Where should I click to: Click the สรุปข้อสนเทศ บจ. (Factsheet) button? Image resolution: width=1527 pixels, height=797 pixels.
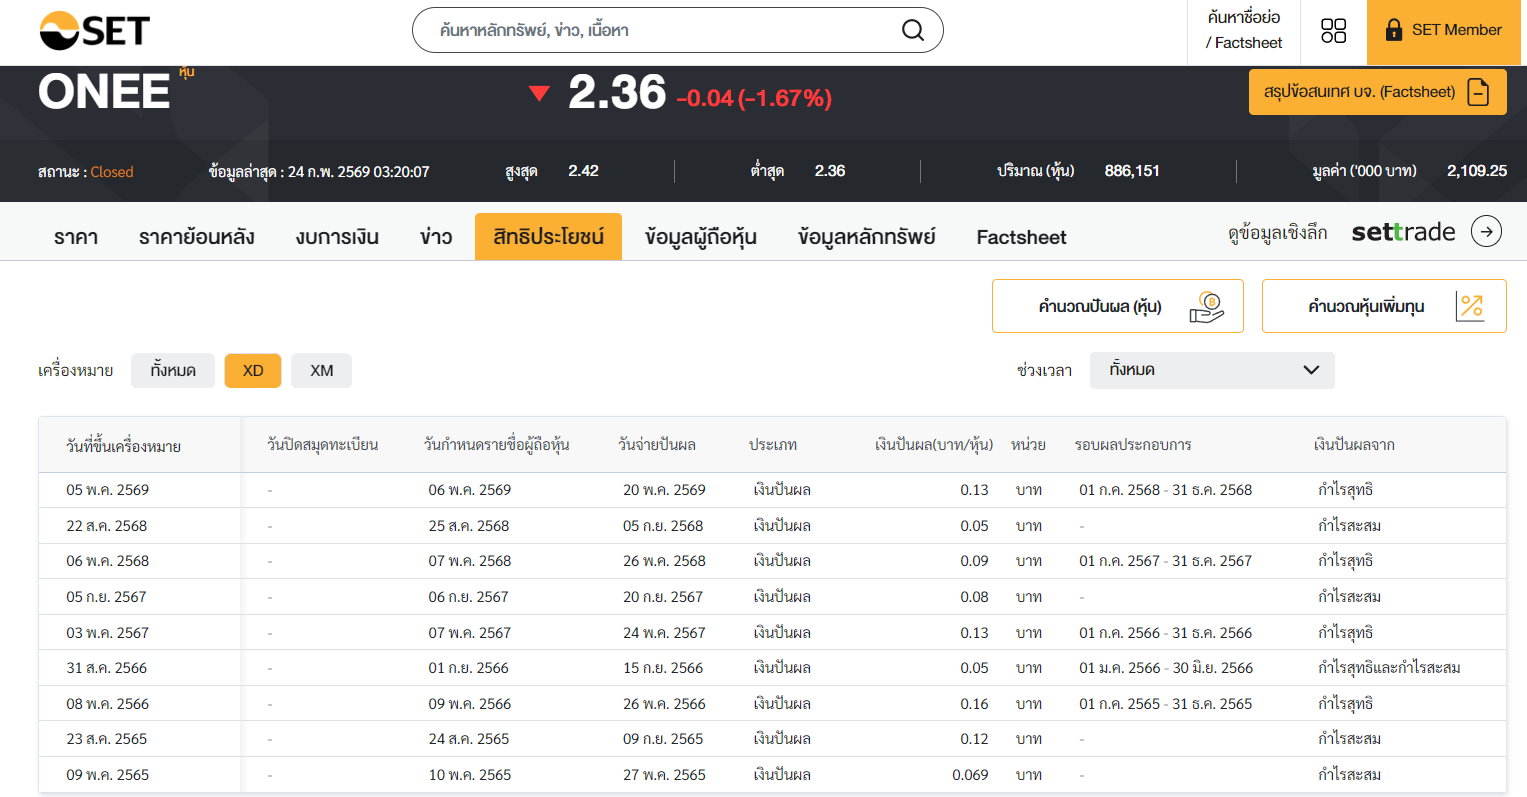point(1377,92)
